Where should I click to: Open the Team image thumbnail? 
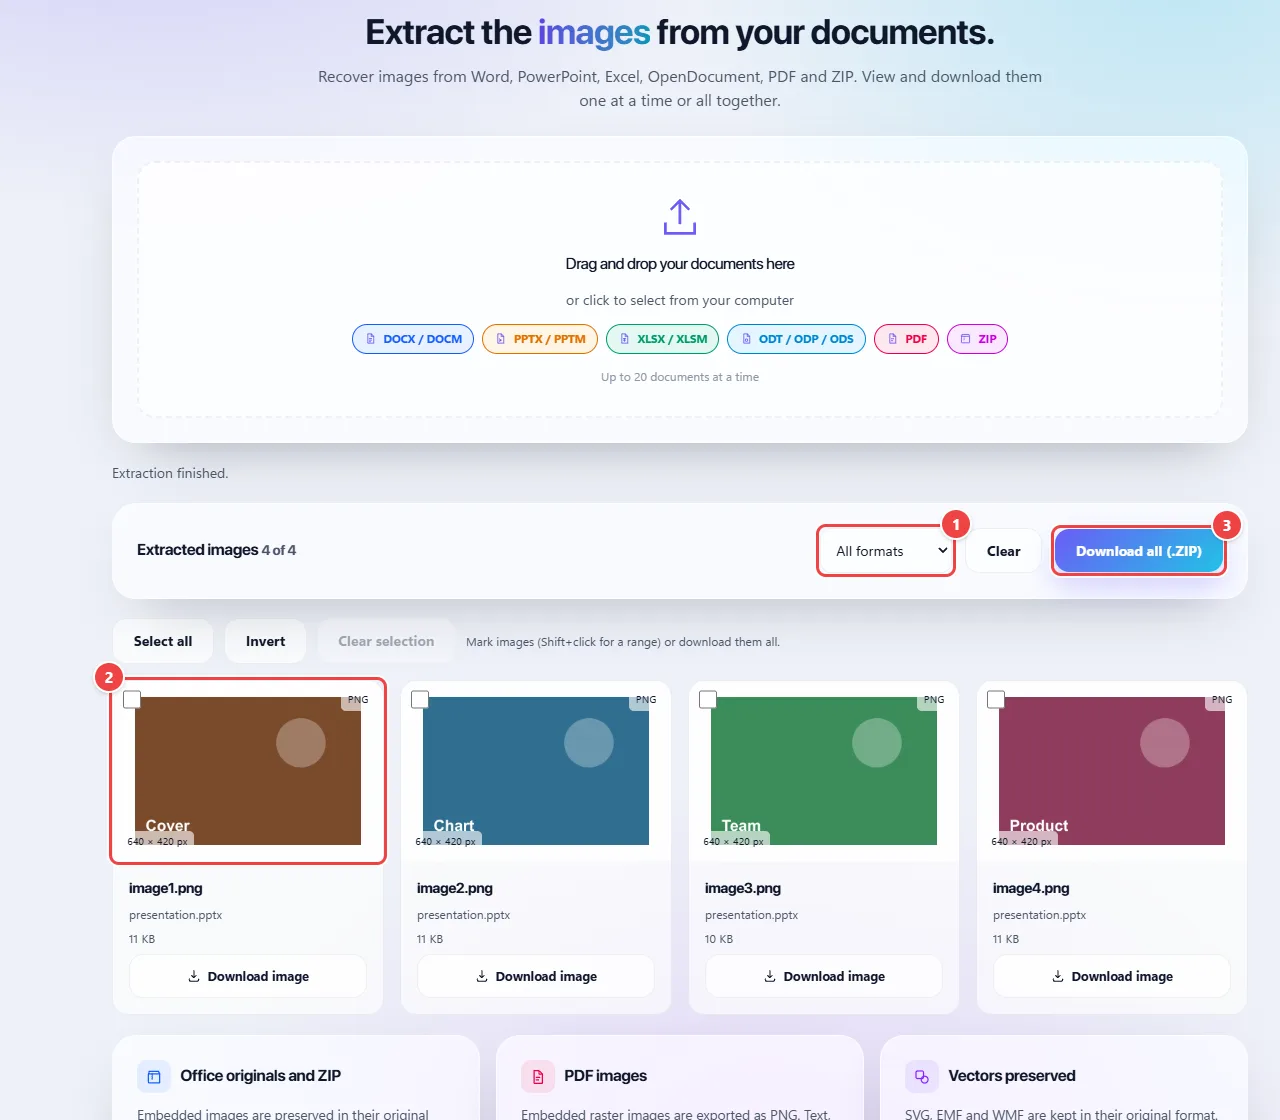click(824, 771)
